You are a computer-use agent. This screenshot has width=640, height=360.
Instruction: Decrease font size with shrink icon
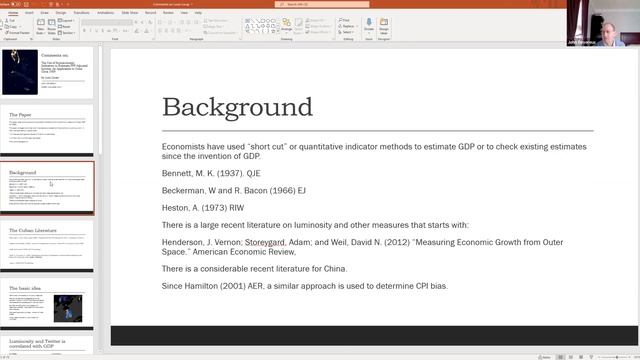click(x=142, y=22)
